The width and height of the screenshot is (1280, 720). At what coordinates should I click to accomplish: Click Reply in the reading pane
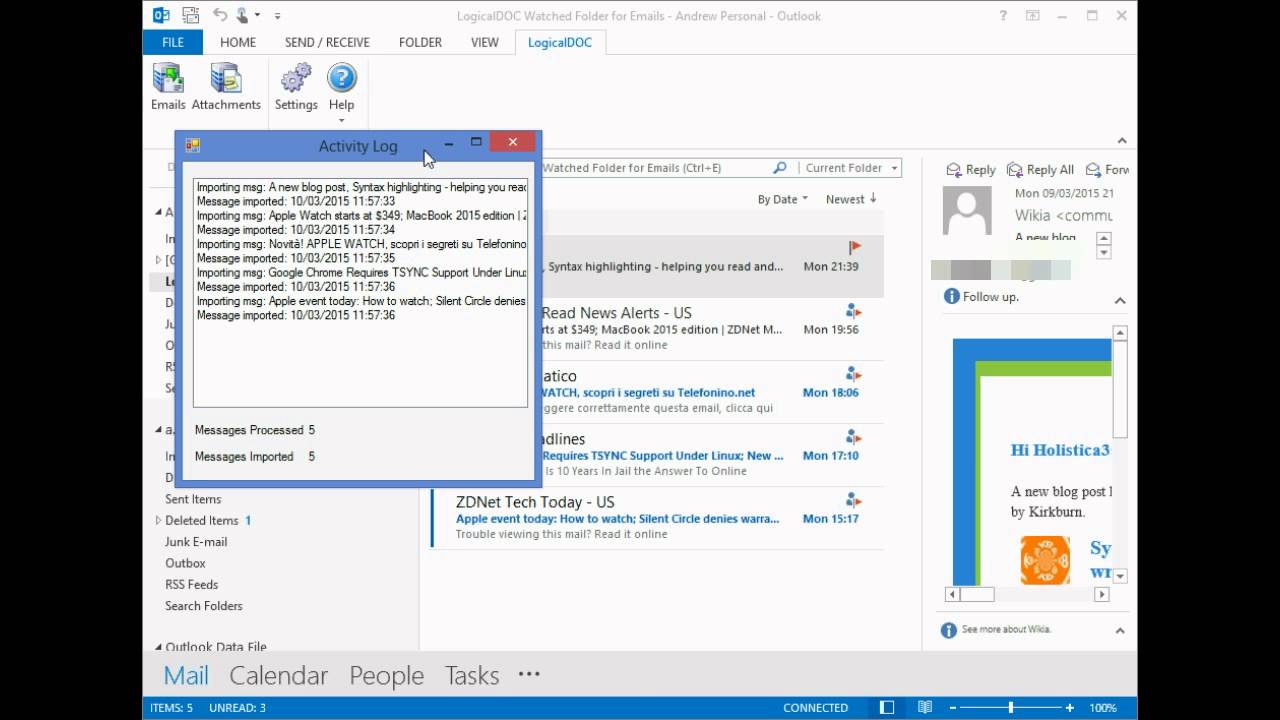(x=971, y=169)
